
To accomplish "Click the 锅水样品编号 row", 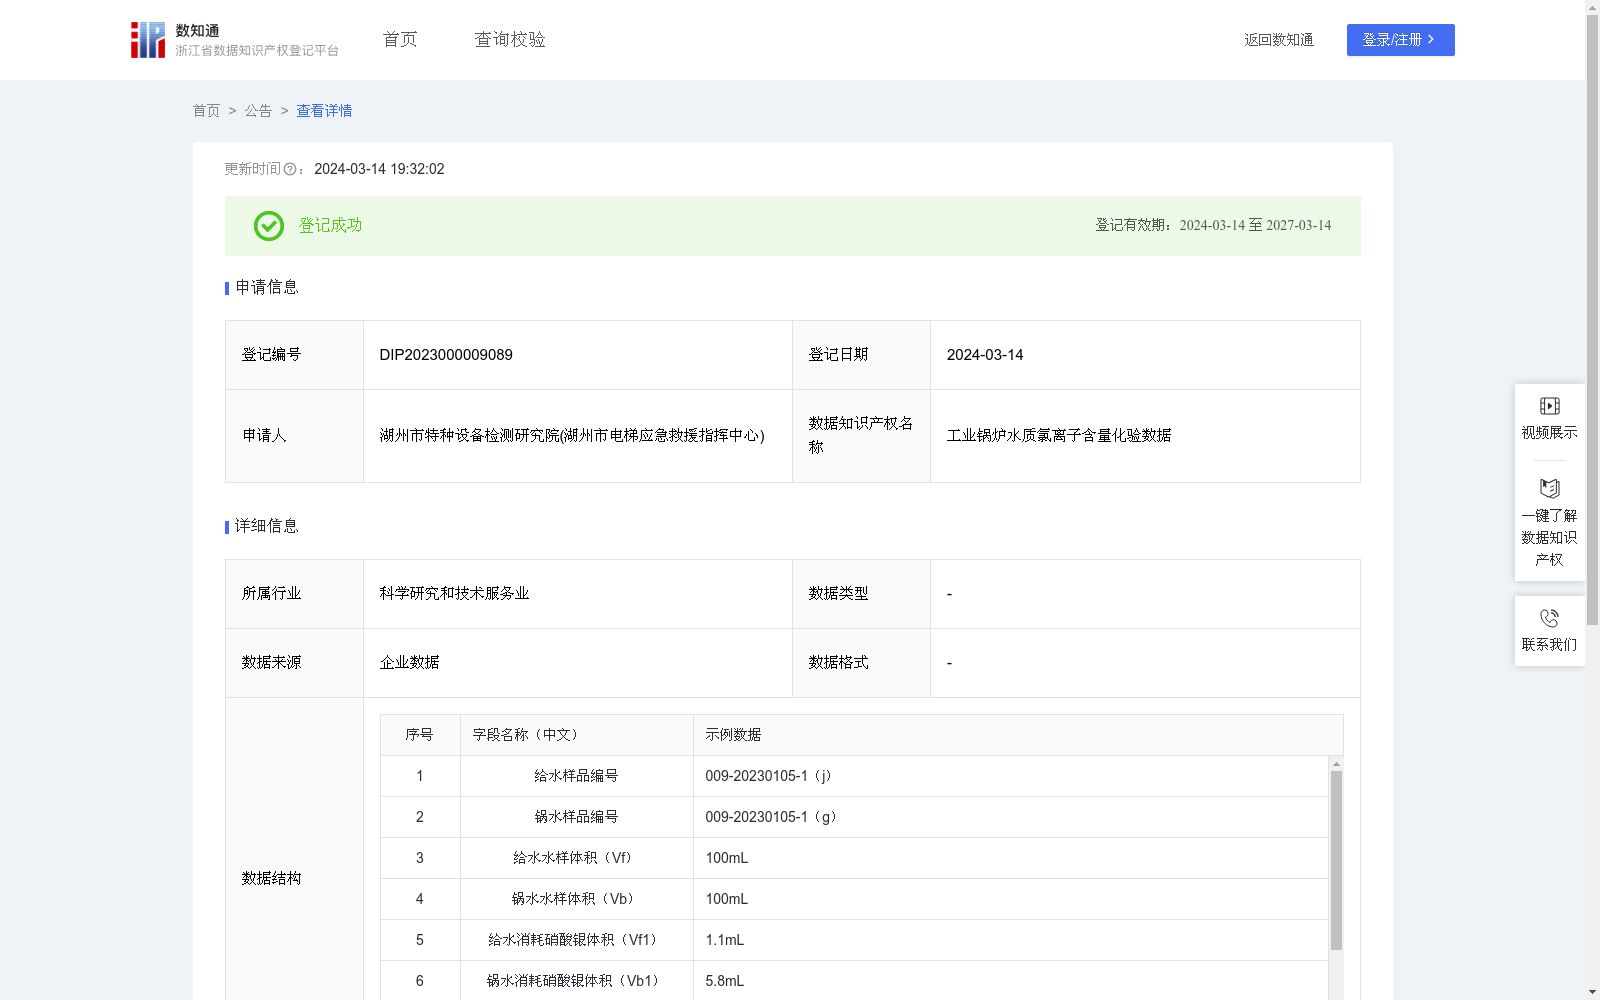I will 854,817.
